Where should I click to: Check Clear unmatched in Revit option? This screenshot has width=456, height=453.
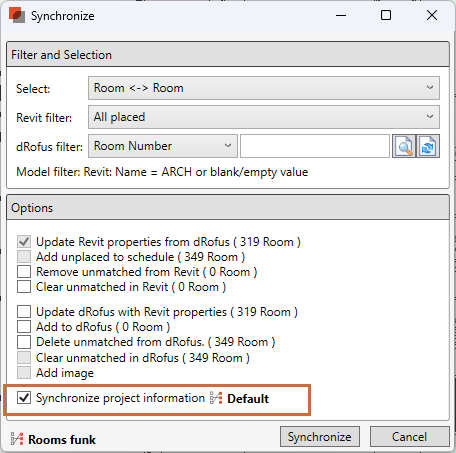coord(24,287)
